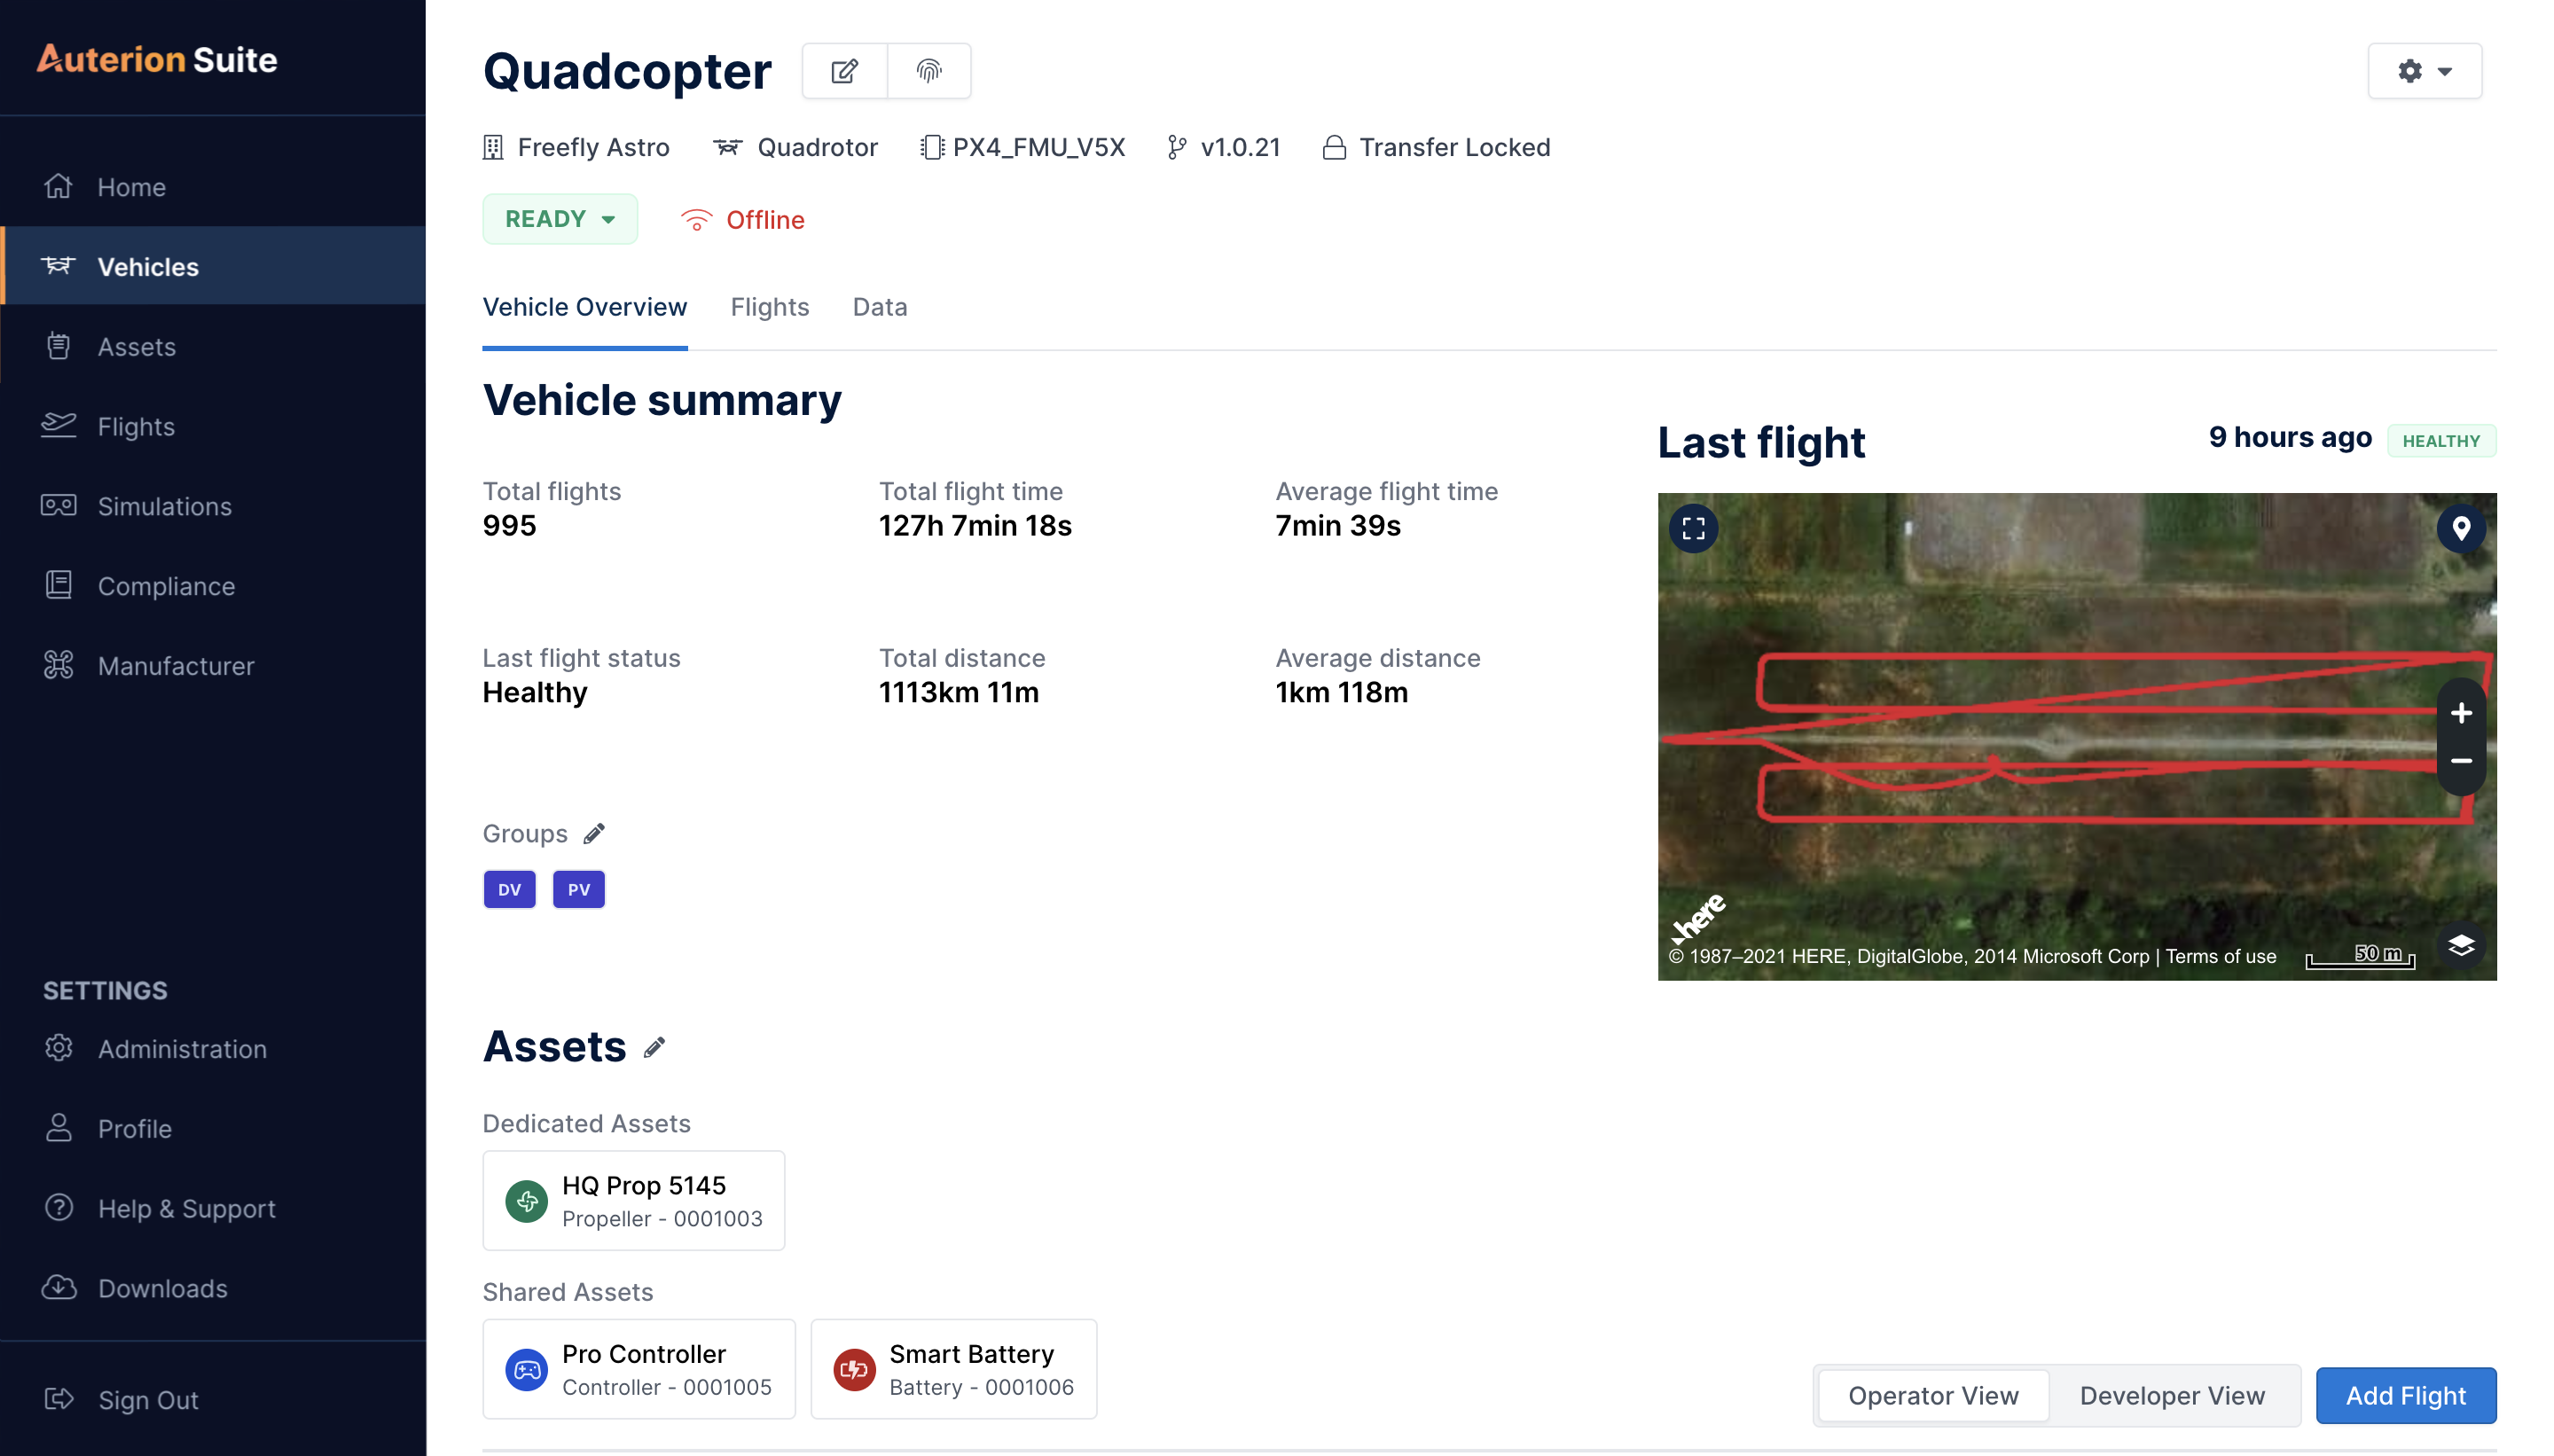Viewport: 2554px width, 1456px height.
Task: Click the Add Flight button
Action: click(x=2406, y=1395)
